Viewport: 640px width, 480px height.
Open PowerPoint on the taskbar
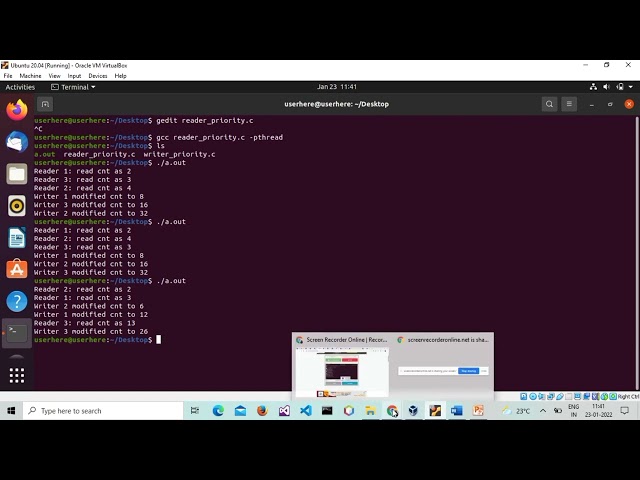tap(478, 411)
